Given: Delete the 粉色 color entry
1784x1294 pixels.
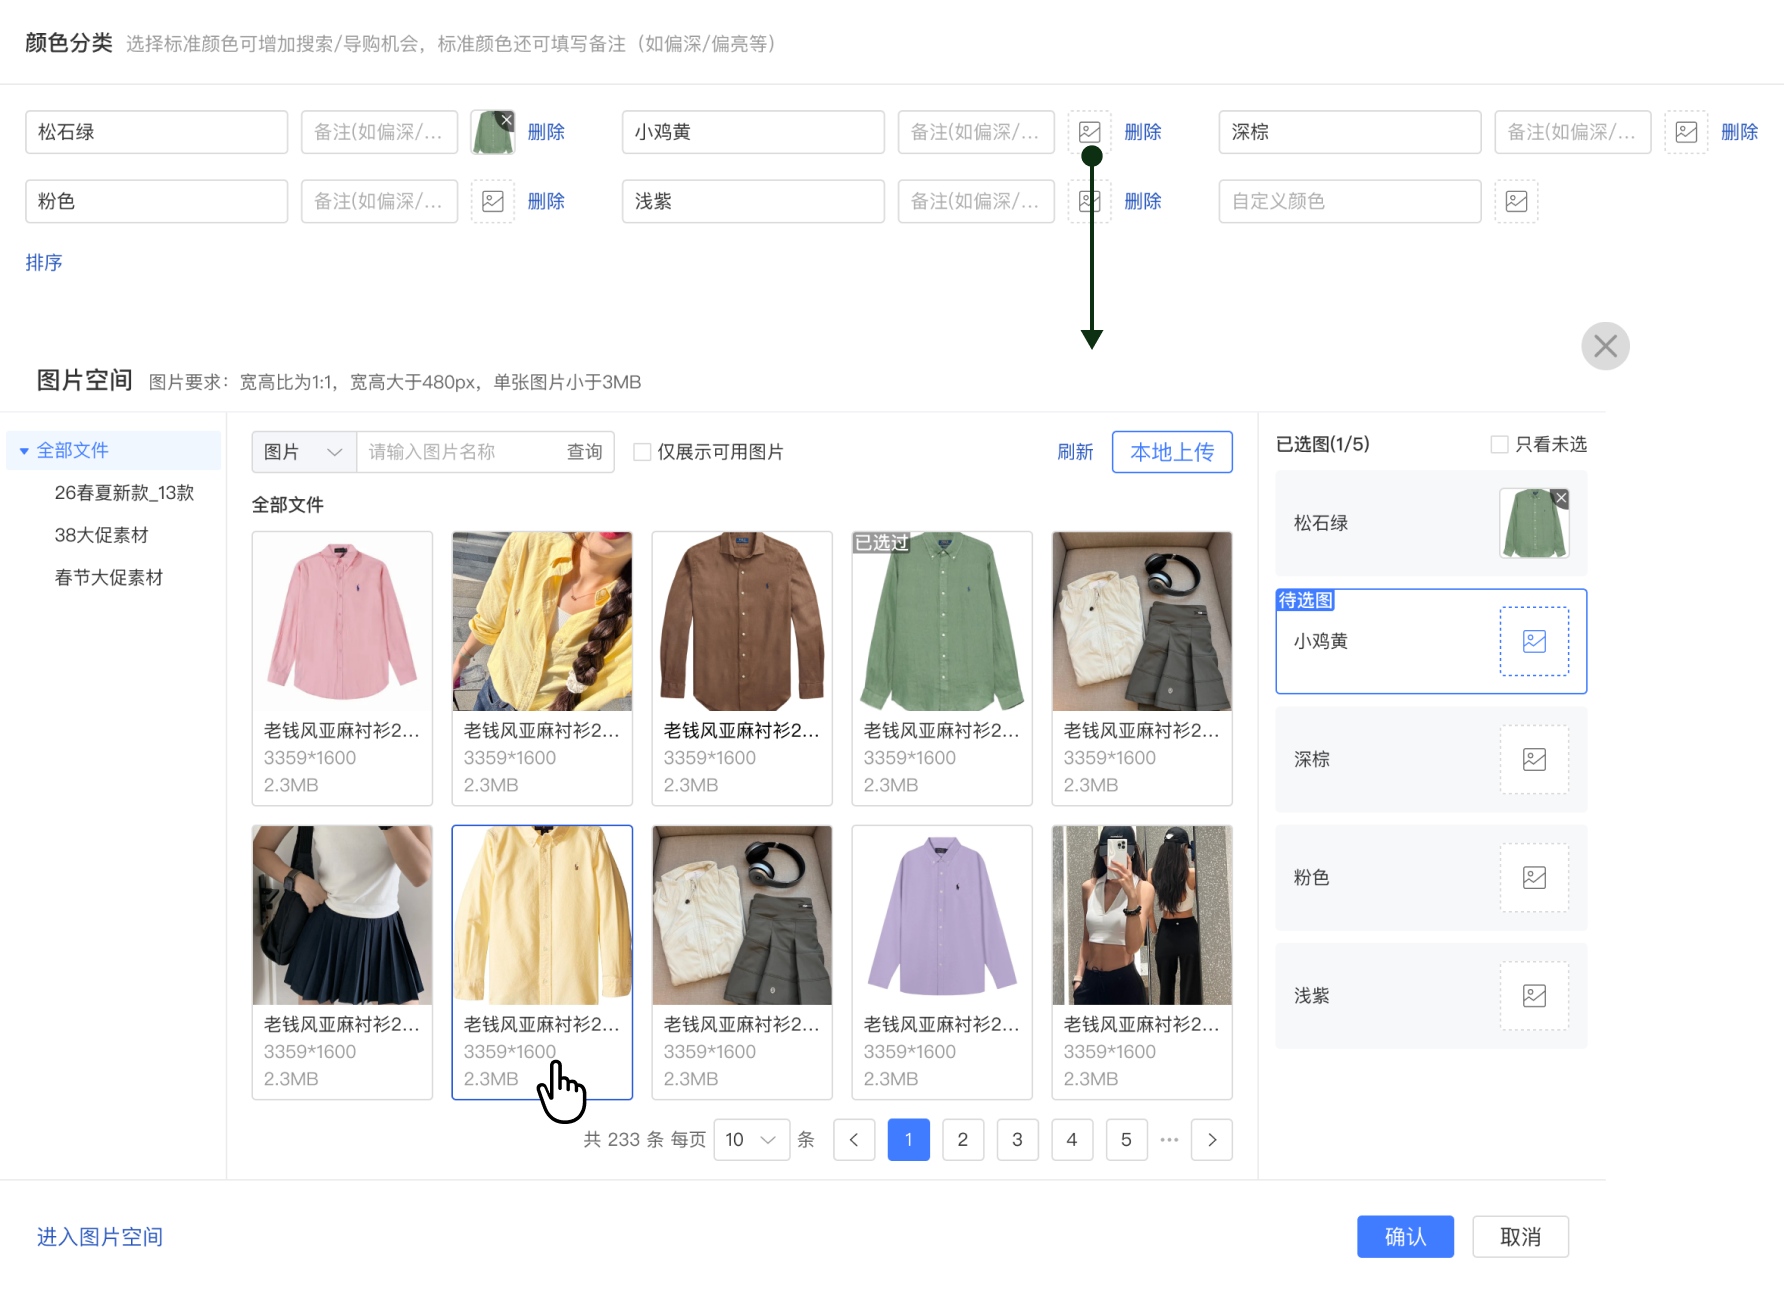Looking at the screenshot, I should [x=546, y=201].
